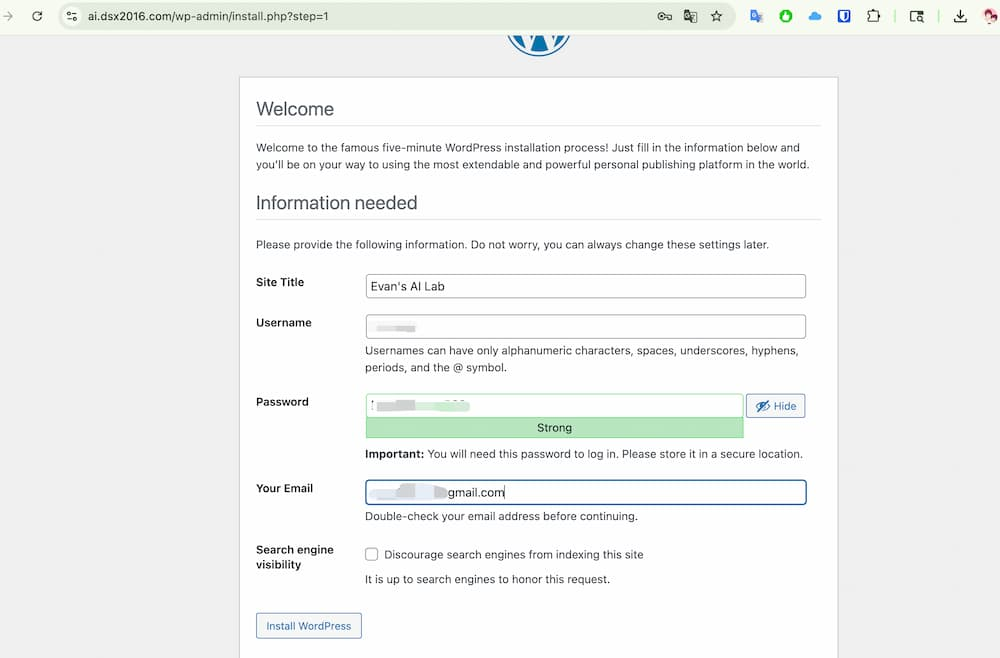Click the "Welcome" heading
This screenshot has width=1000, height=658.
(295, 109)
